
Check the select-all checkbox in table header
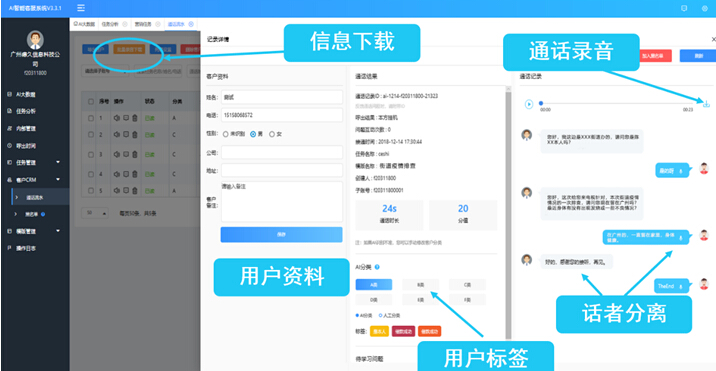pos(91,101)
